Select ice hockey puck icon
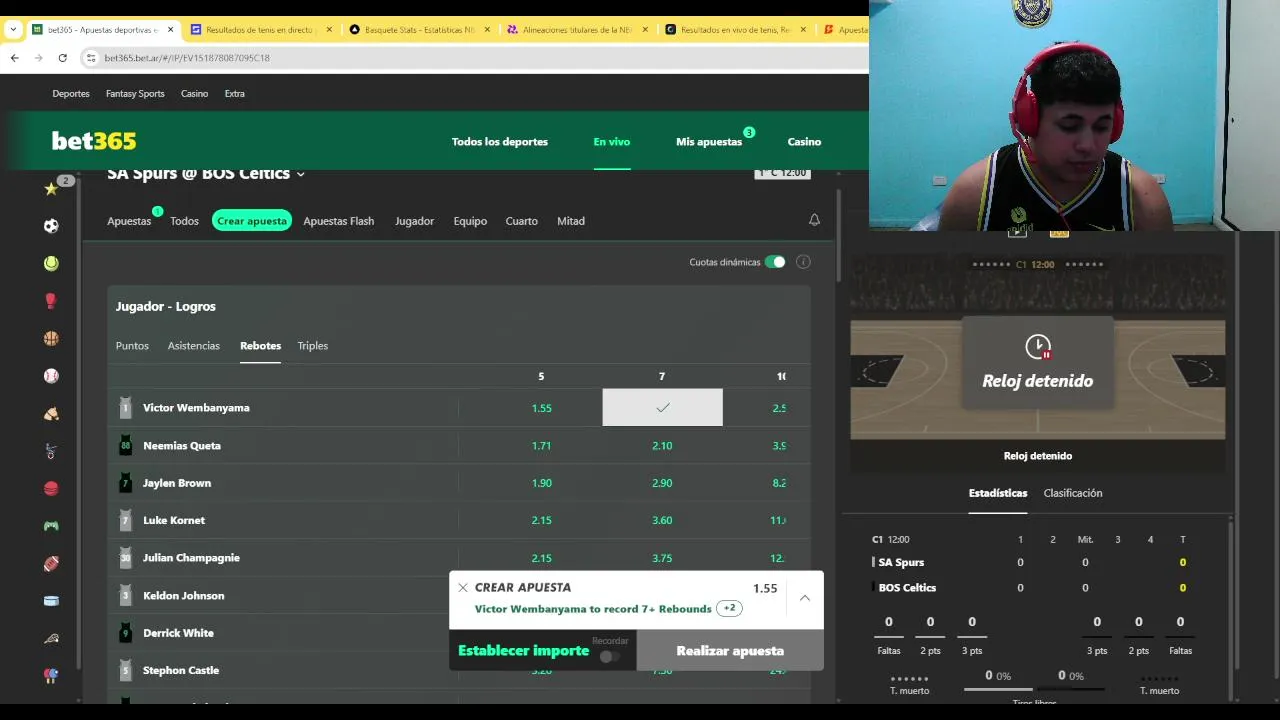This screenshot has width=1280, height=720. pyautogui.click(x=51, y=601)
